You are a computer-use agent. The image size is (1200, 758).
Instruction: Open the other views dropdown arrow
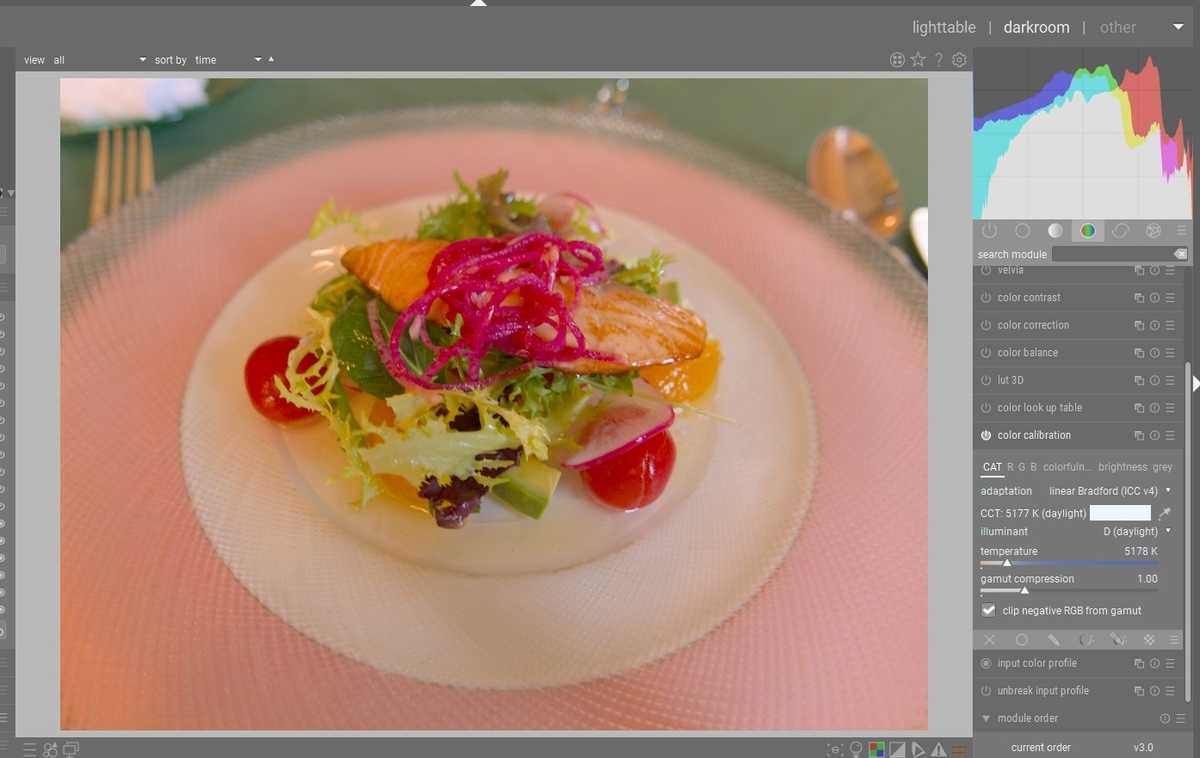coord(1178,27)
